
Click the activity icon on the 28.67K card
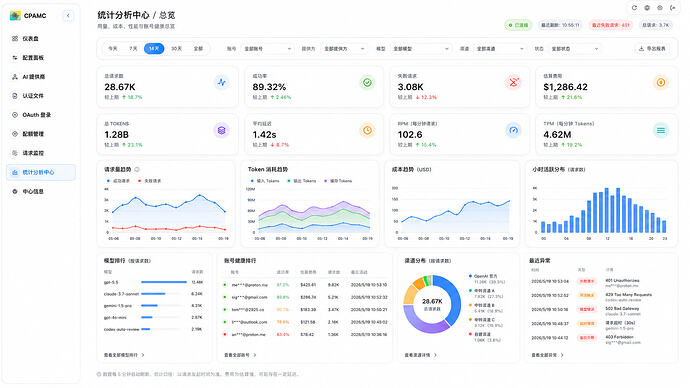(x=221, y=82)
